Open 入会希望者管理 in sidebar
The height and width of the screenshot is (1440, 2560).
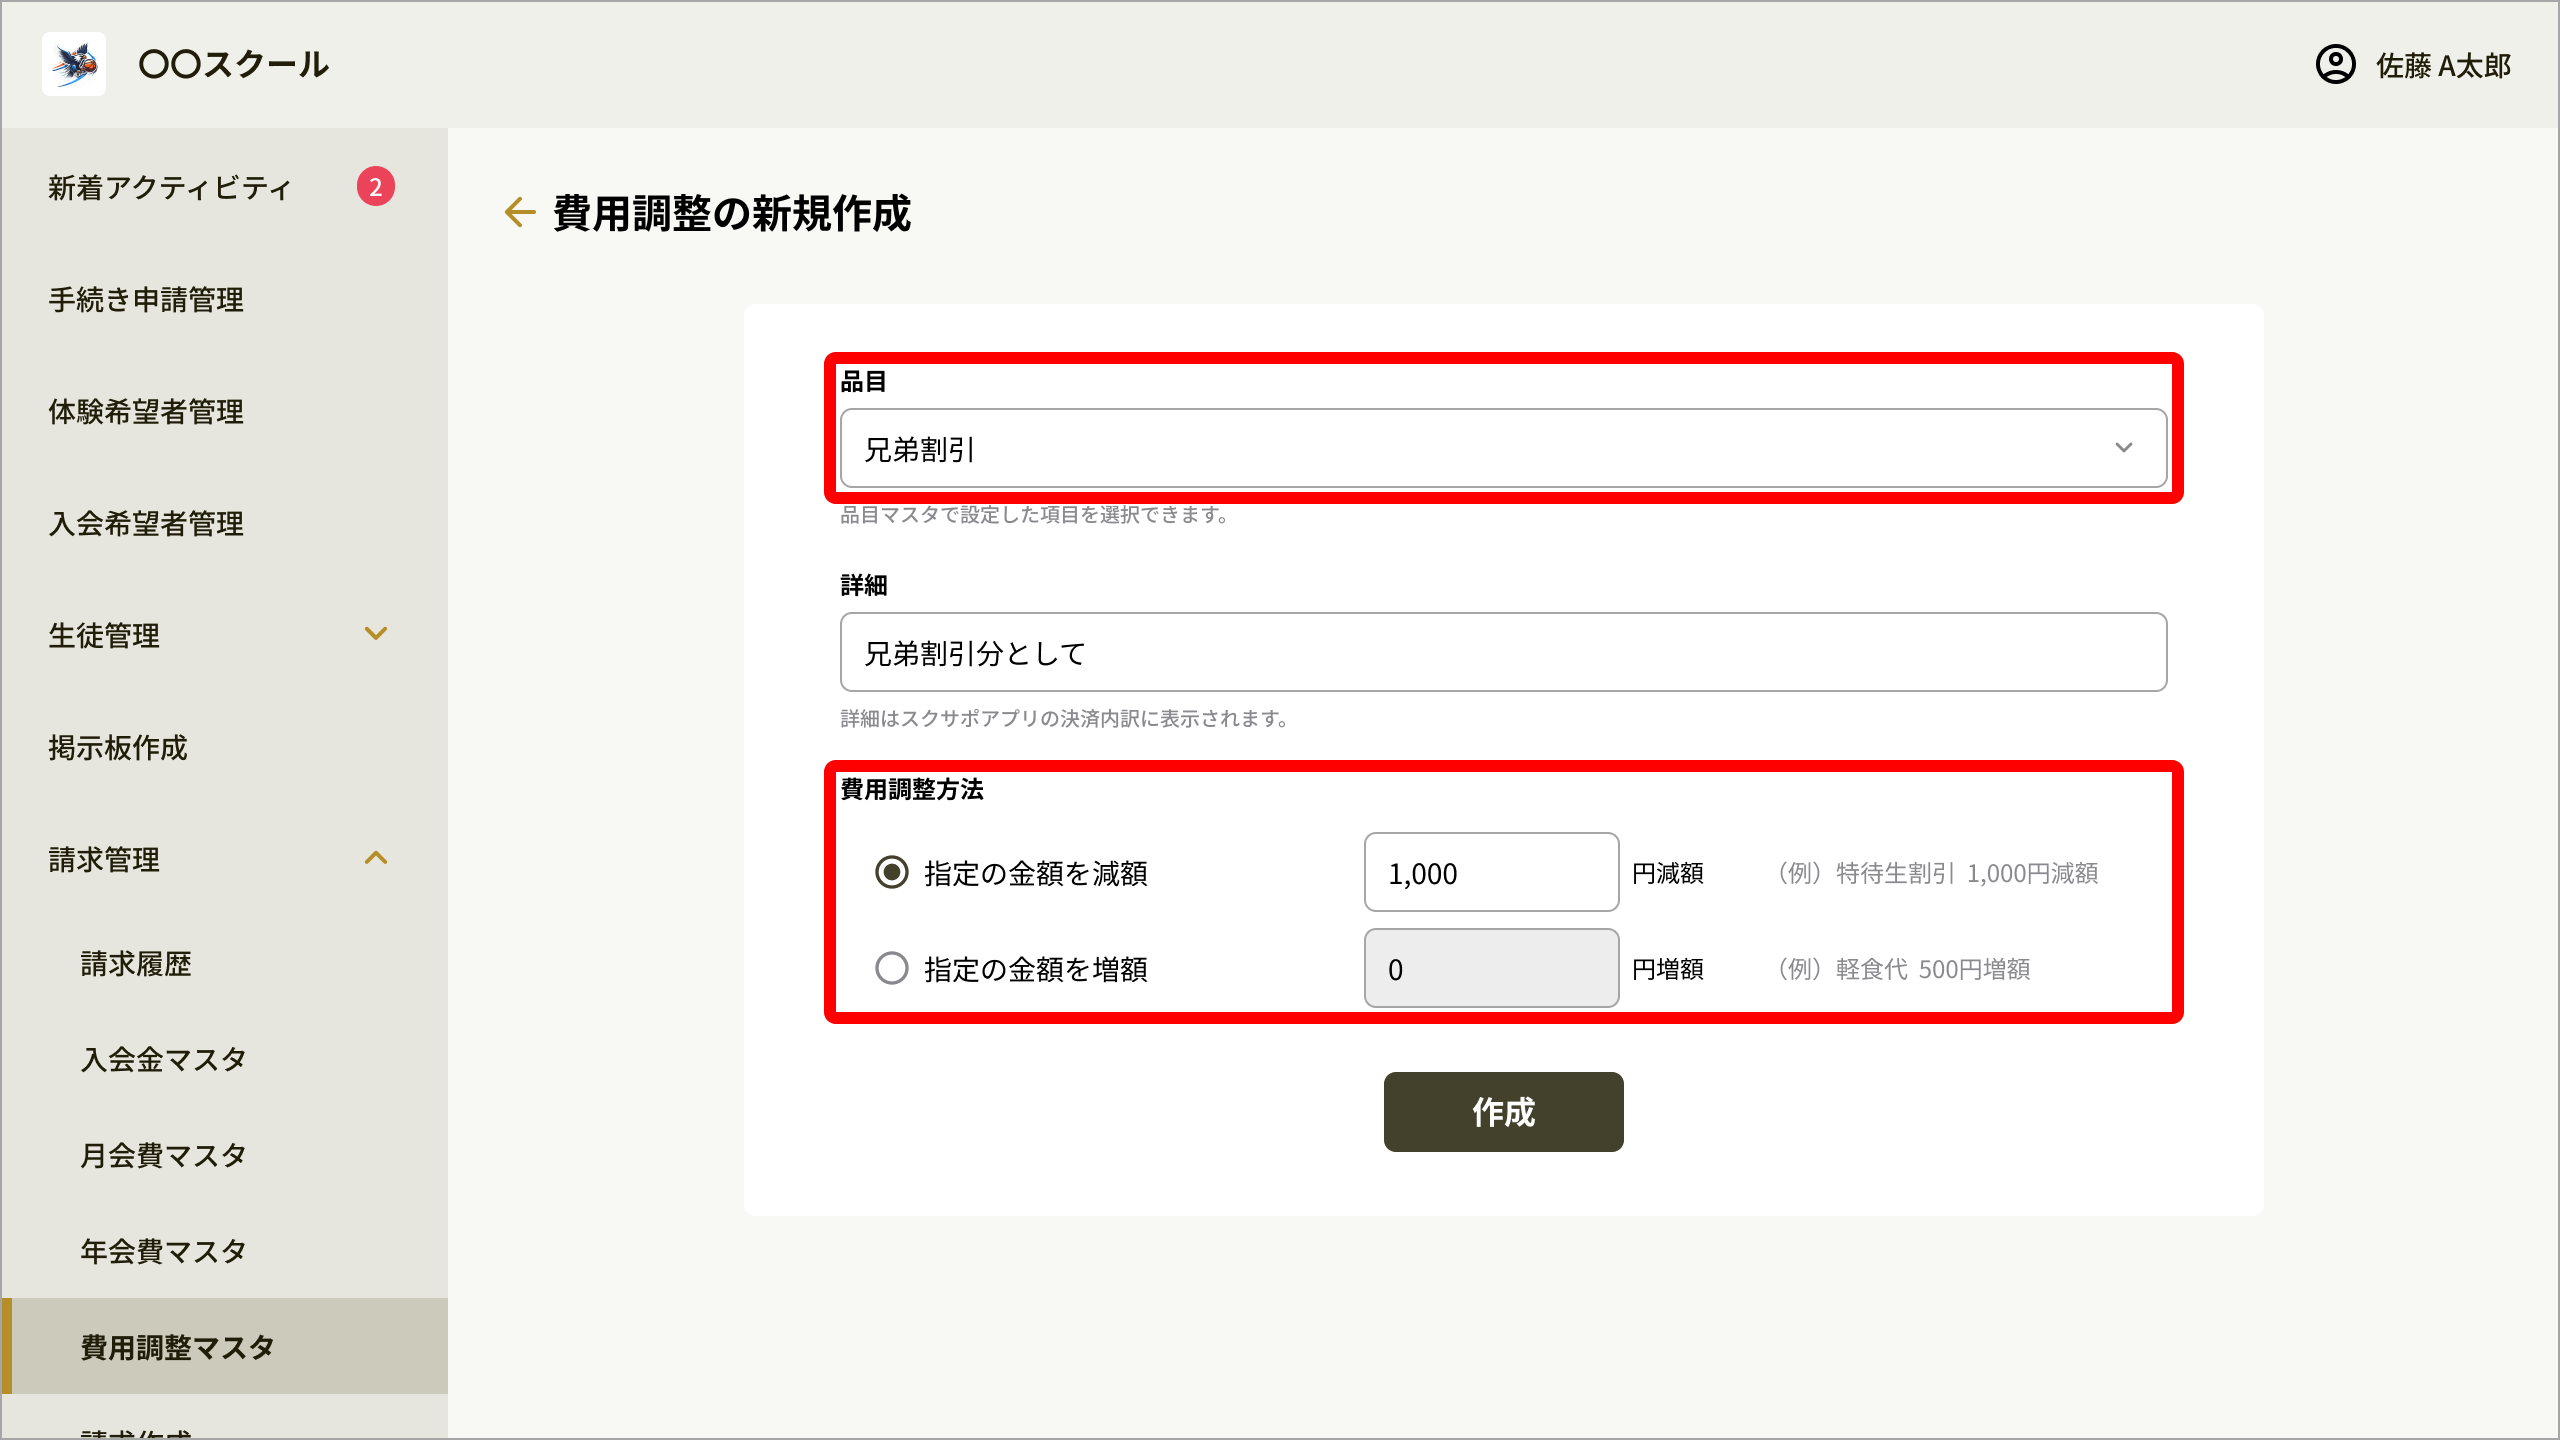(x=146, y=523)
